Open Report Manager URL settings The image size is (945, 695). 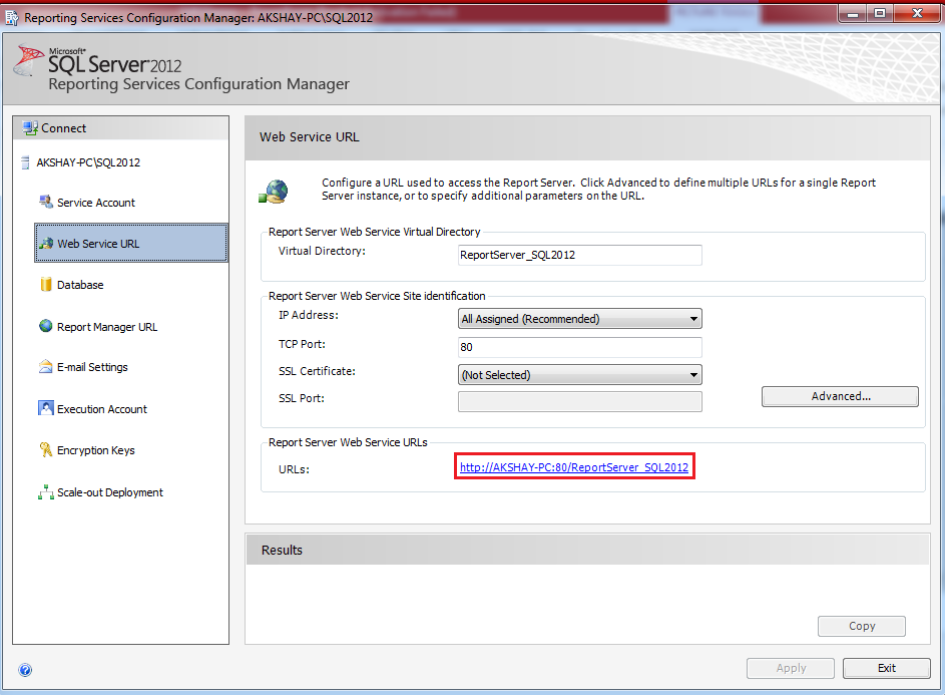pos(107,327)
